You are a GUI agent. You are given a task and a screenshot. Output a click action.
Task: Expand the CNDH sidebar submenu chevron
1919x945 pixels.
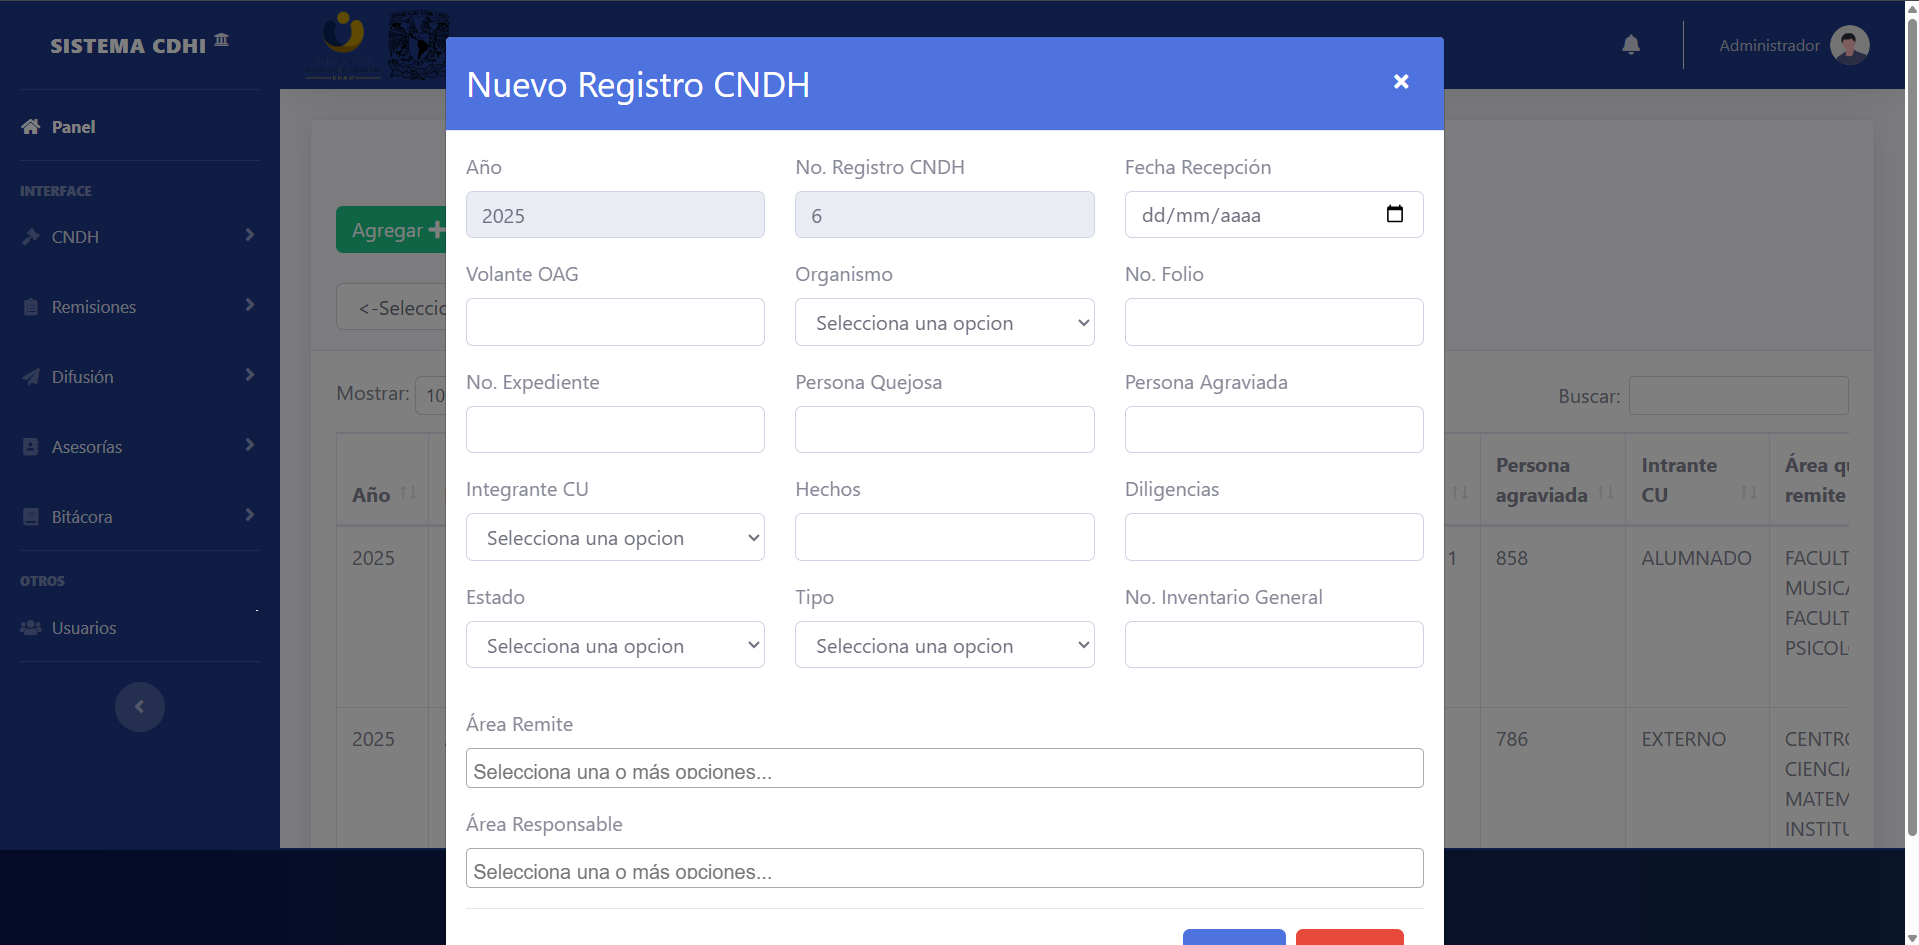click(249, 235)
